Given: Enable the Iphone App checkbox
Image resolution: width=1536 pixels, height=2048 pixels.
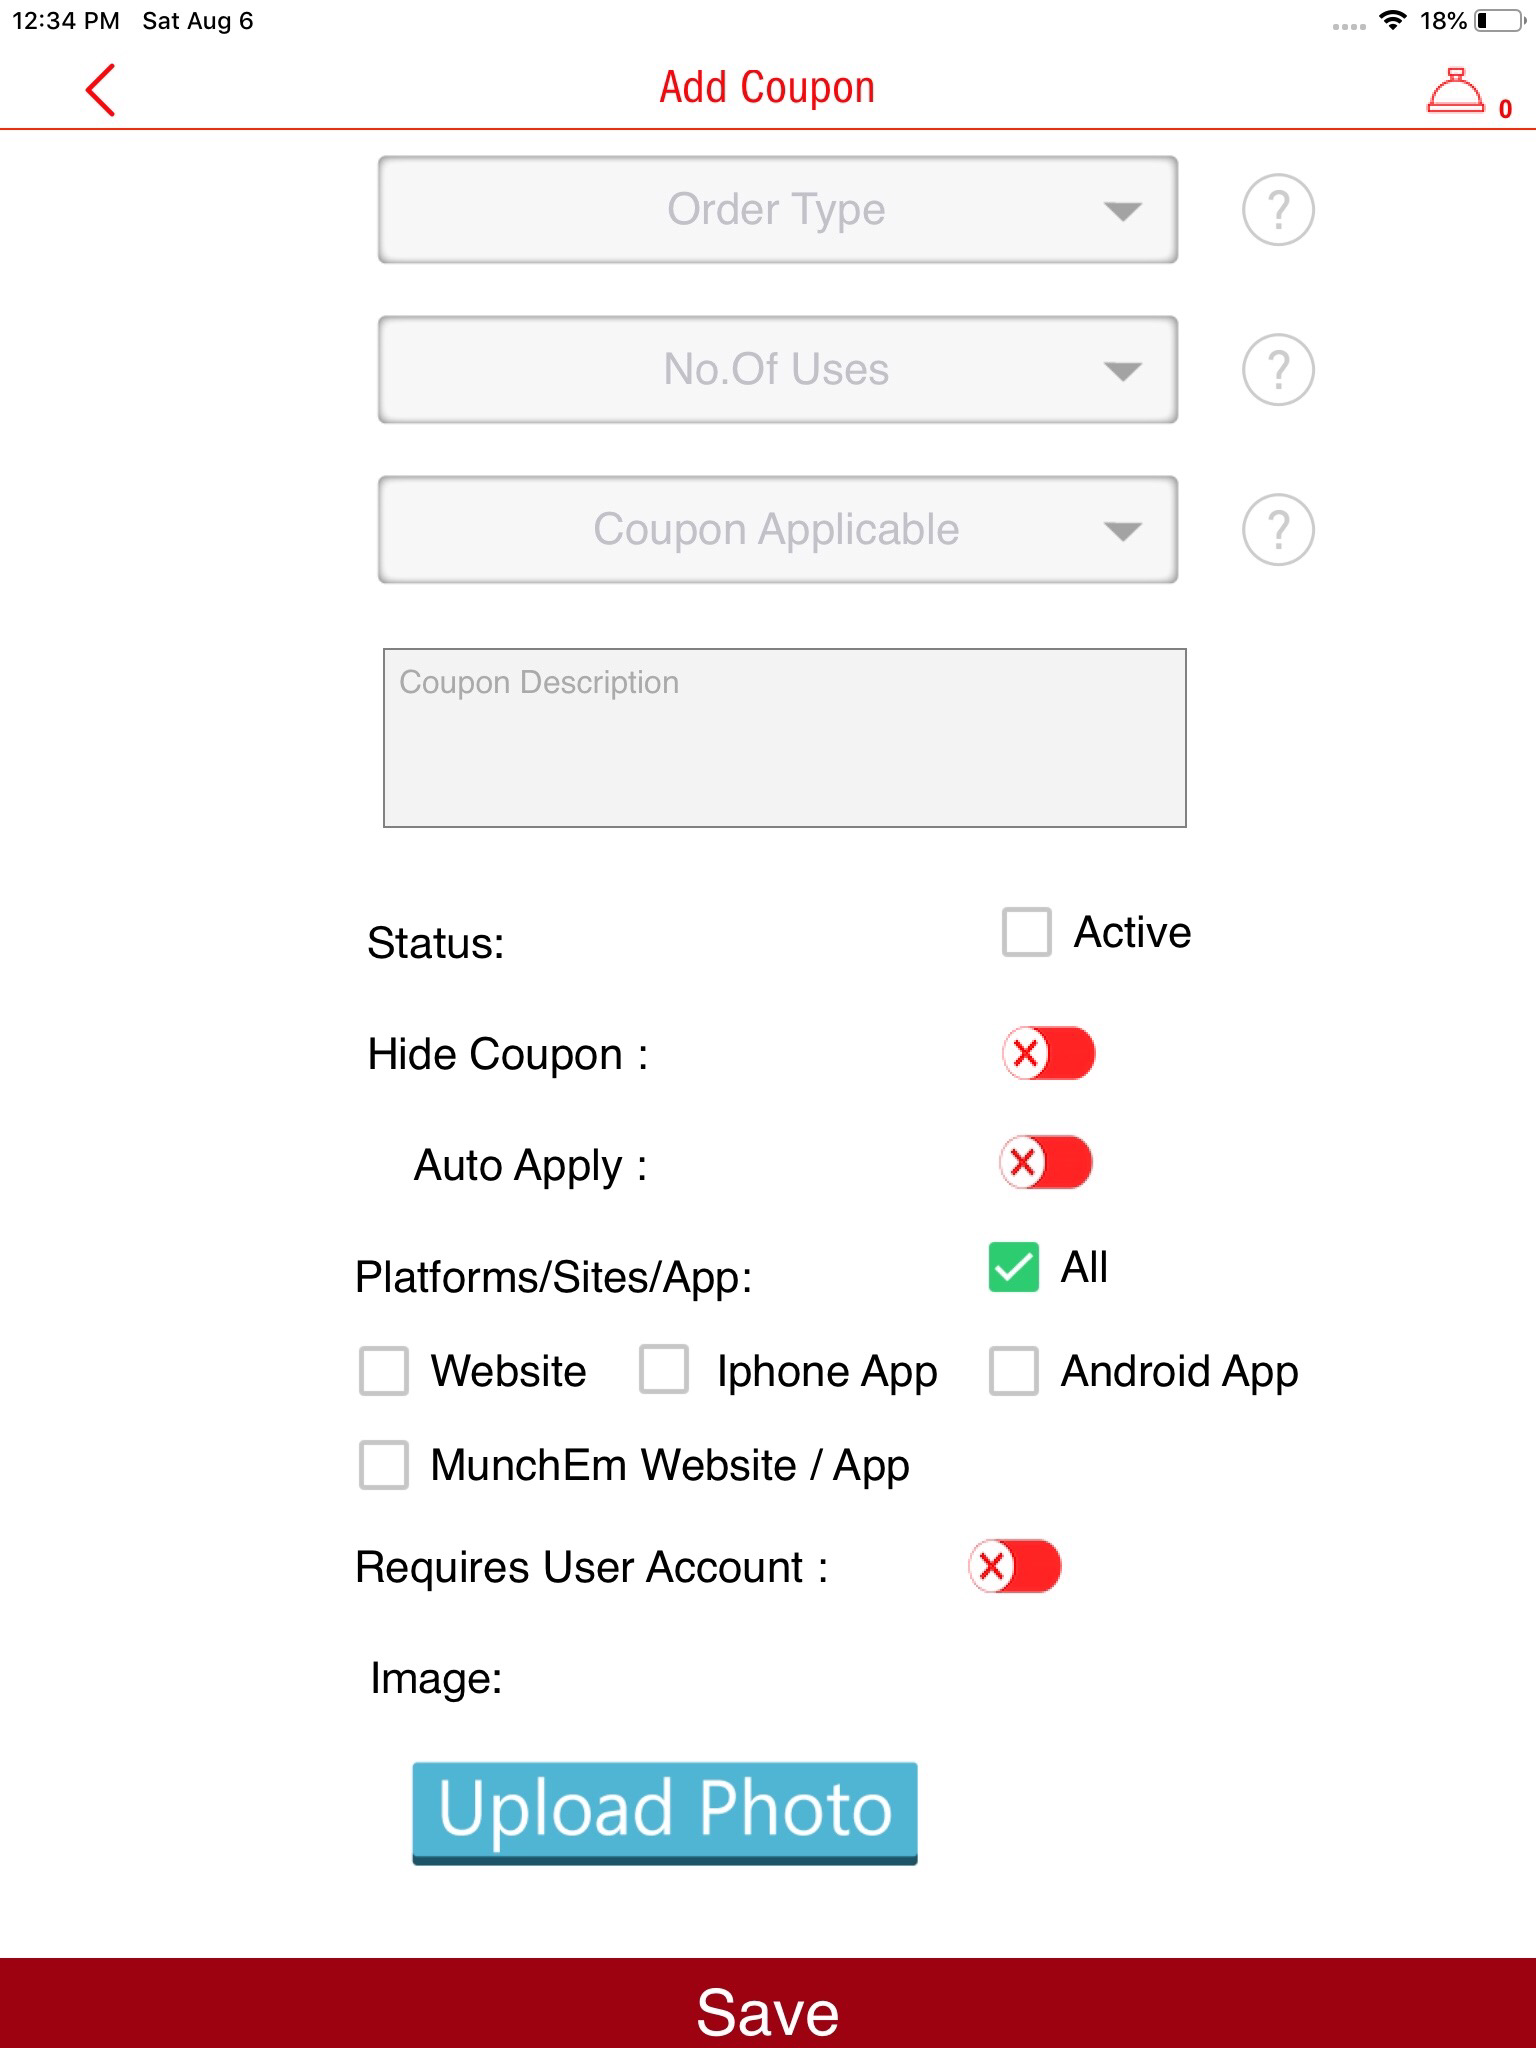Looking at the screenshot, I should click(664, 1369).
